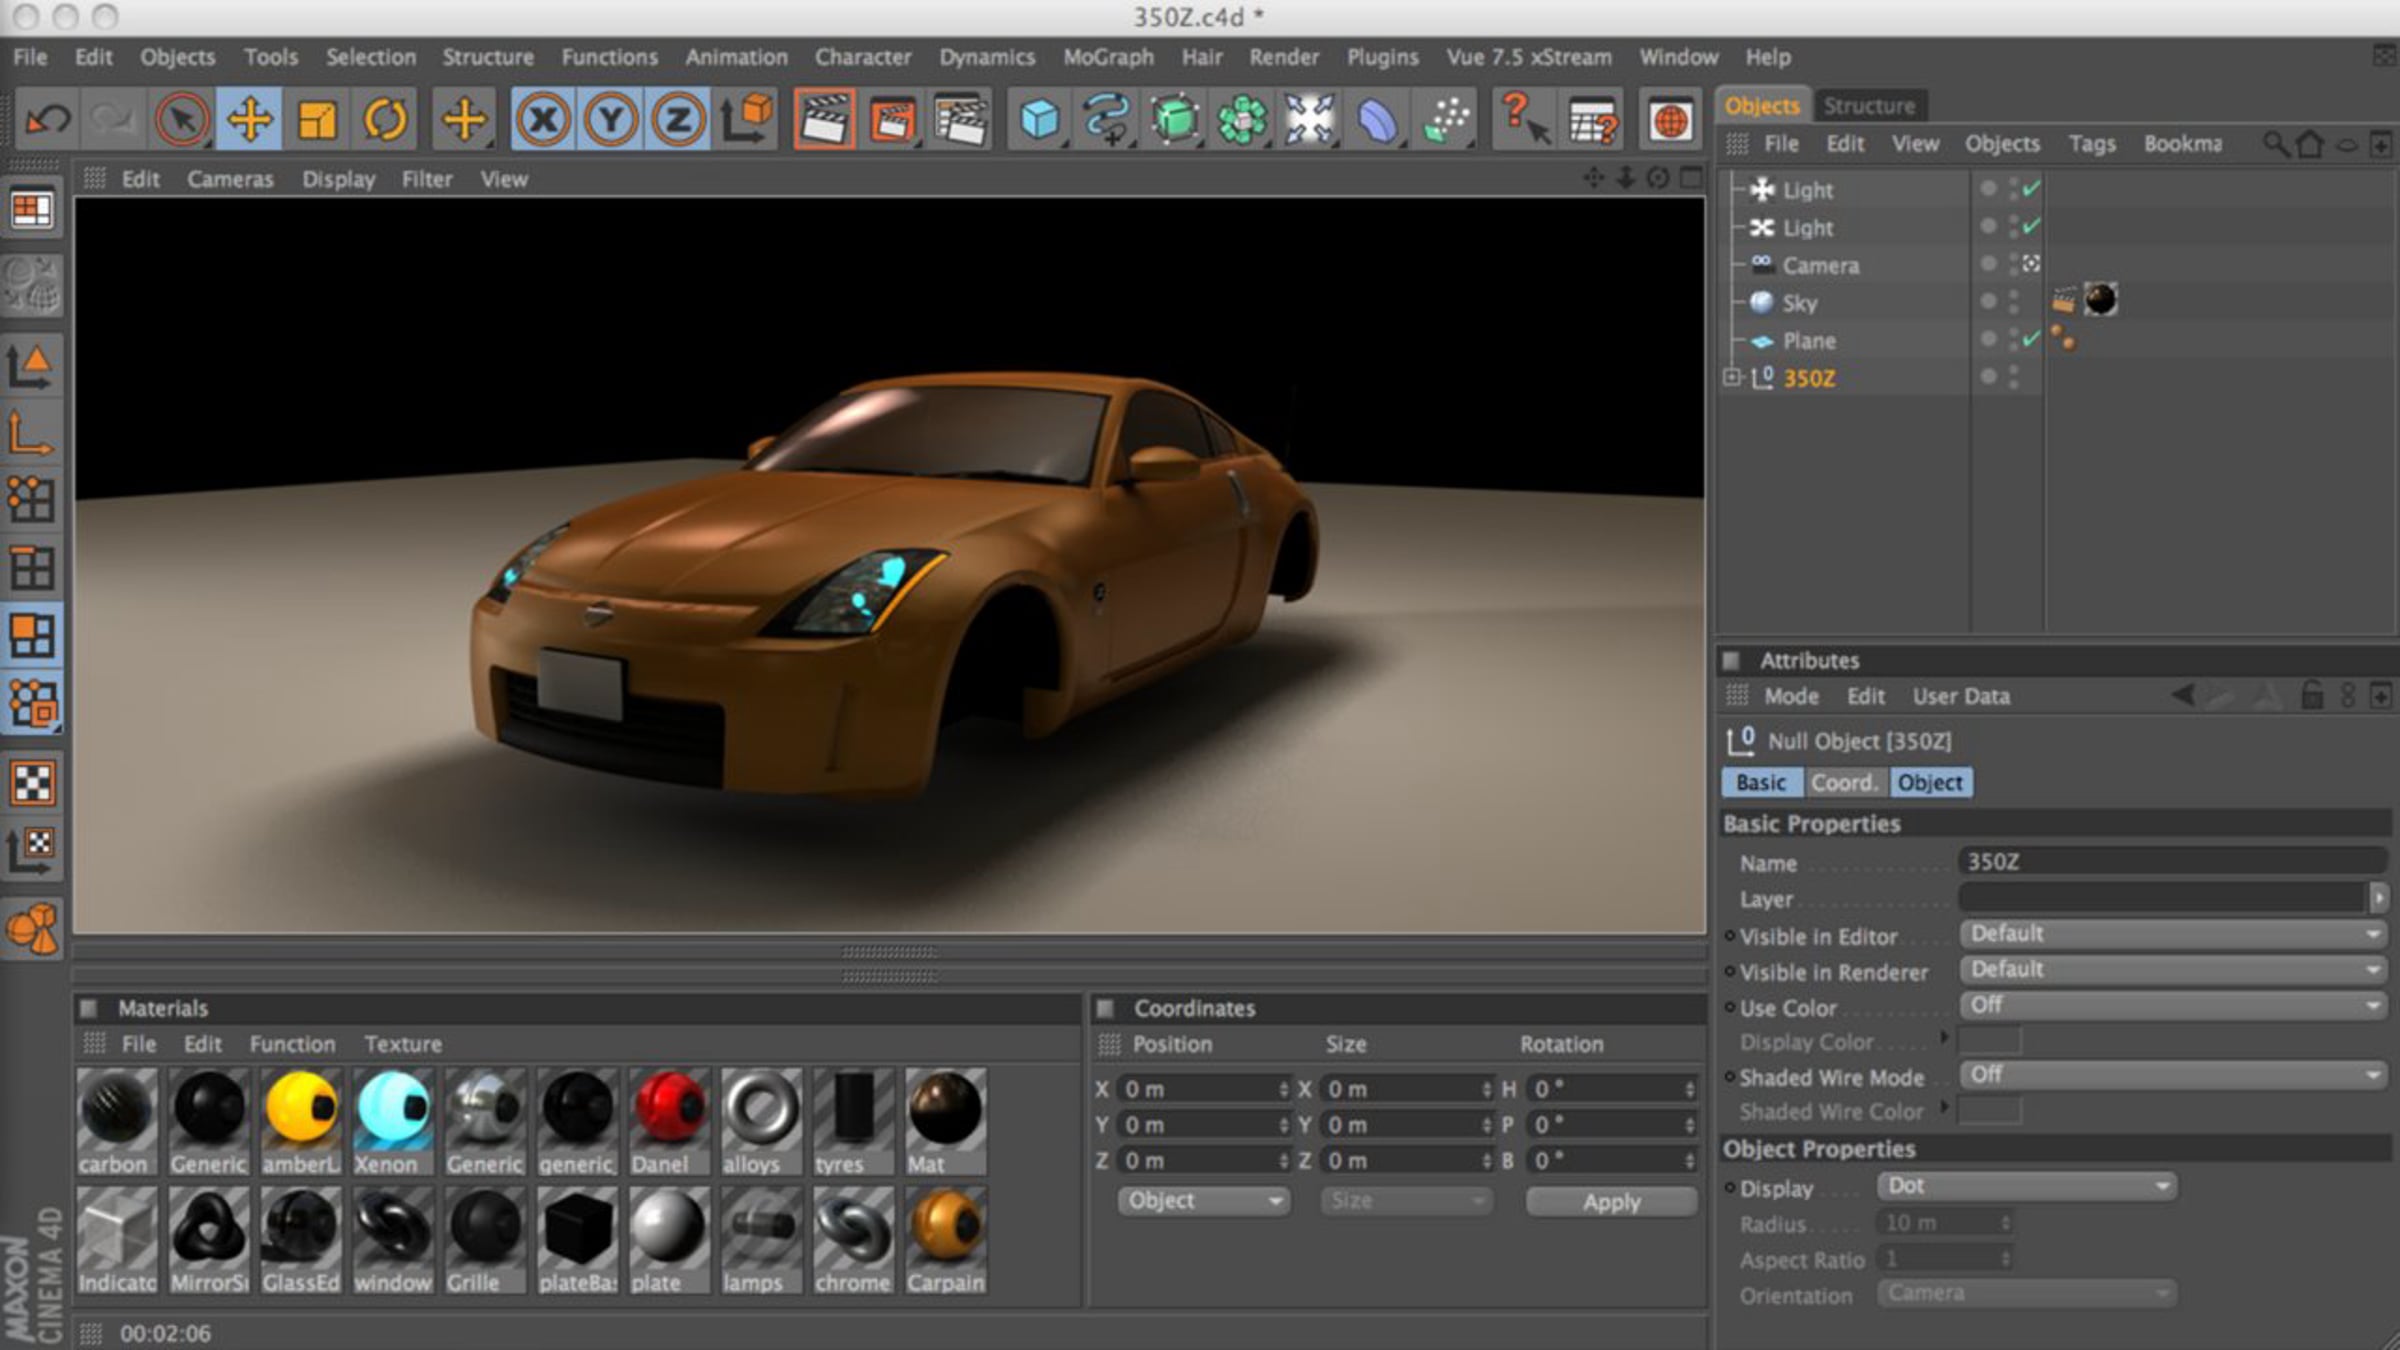Select the Live Selection arrow tool
The image size is (2400, 1350).
[x=182, y=121]
